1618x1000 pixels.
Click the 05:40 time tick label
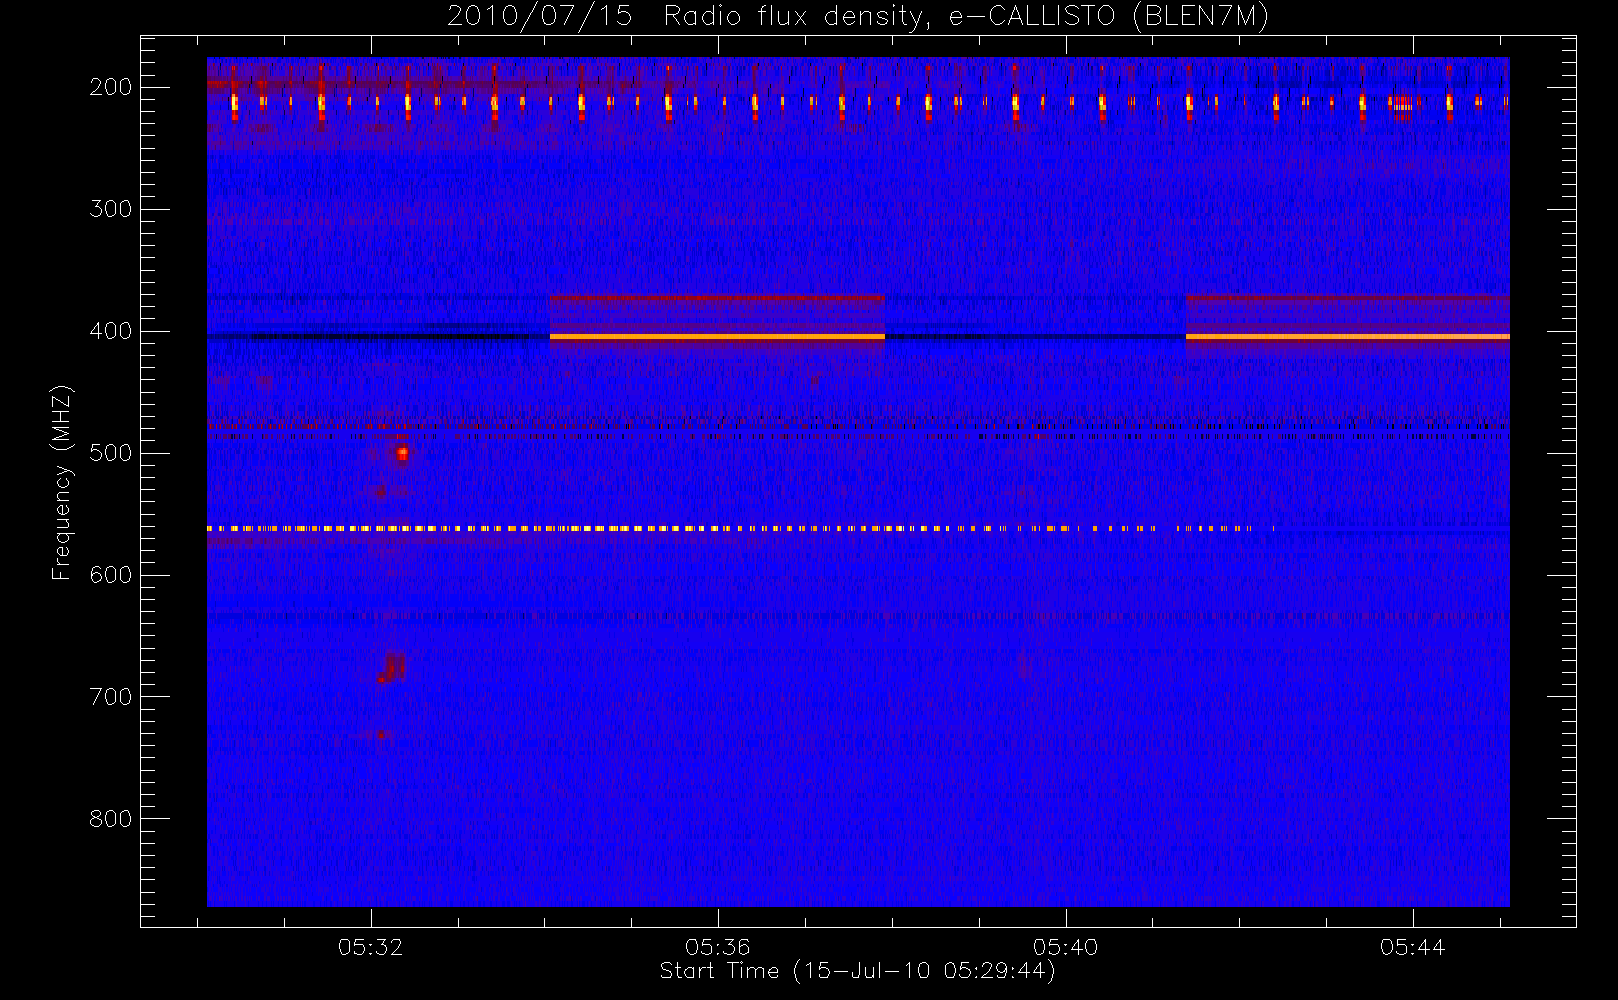(x=1066, y=947)
